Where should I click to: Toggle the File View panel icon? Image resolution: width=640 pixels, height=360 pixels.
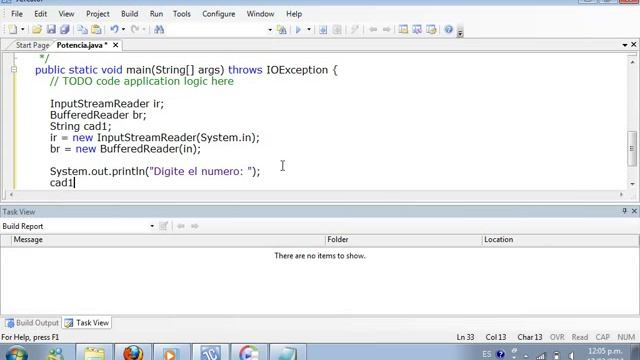pos(403,29)
